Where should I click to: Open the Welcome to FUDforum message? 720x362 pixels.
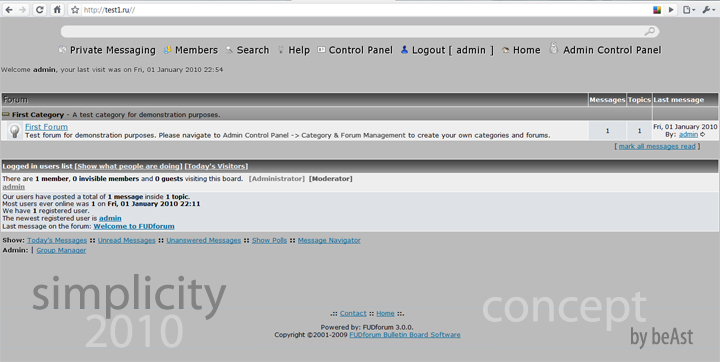coord(134,226)
